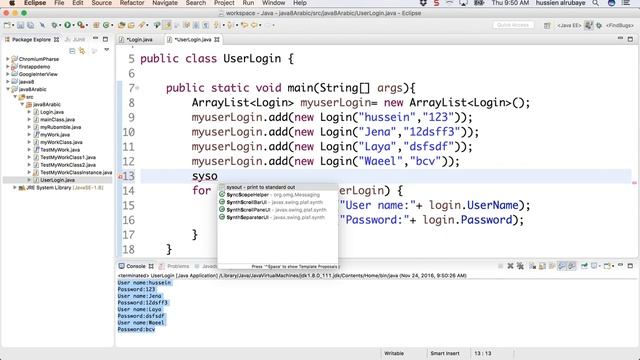Click the Search flashlight toolbar icon
The image size is (640, 360).
point(141,25)
